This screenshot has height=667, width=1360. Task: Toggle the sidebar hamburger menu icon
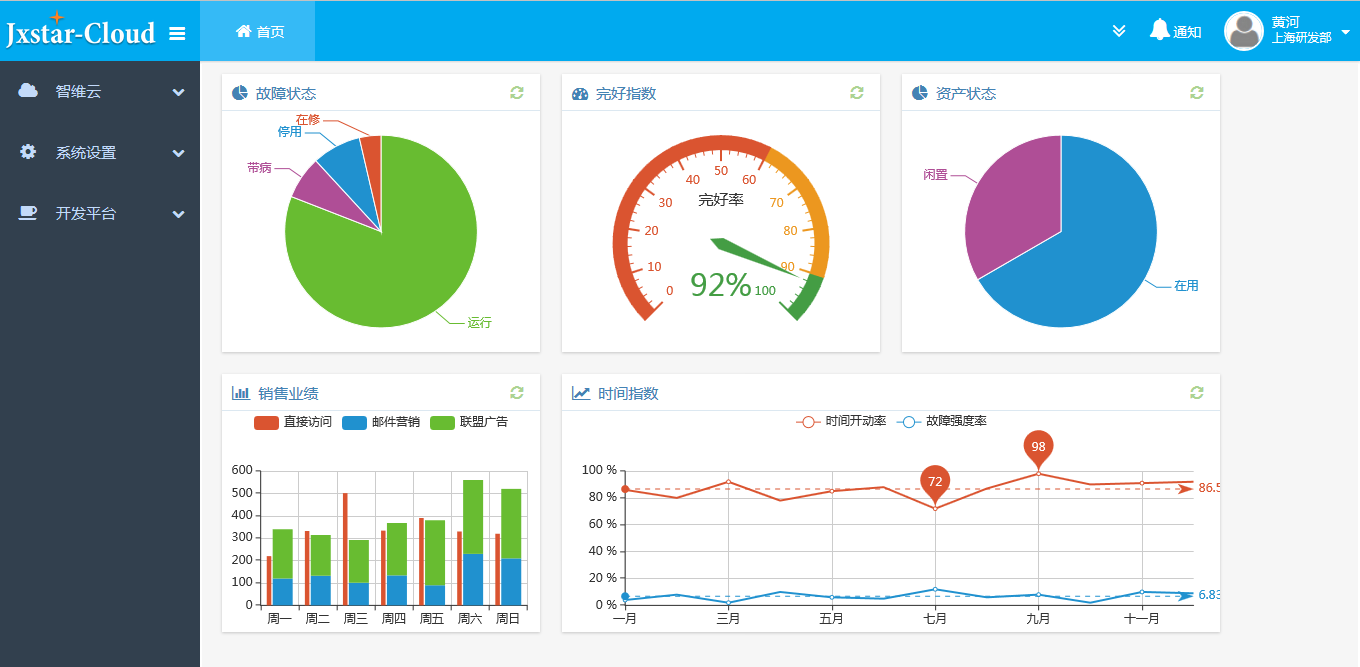click(177, 33)
